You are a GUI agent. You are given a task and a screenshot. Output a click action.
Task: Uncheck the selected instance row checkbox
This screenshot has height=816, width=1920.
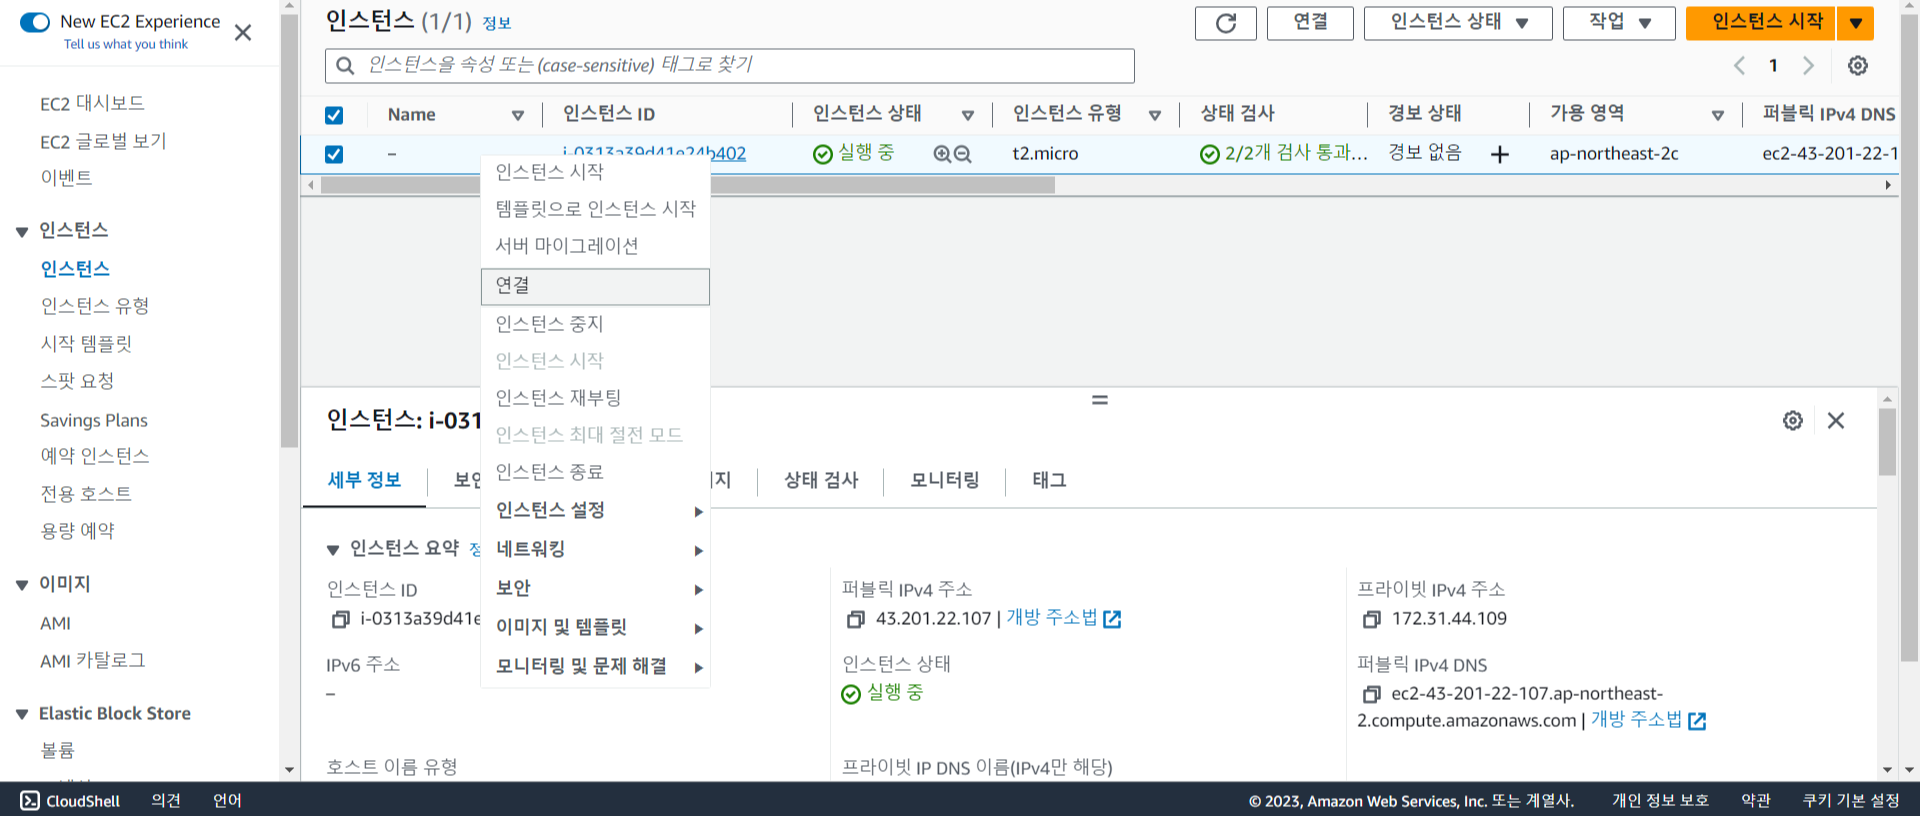pyautogui.click(x=334, y=154)
